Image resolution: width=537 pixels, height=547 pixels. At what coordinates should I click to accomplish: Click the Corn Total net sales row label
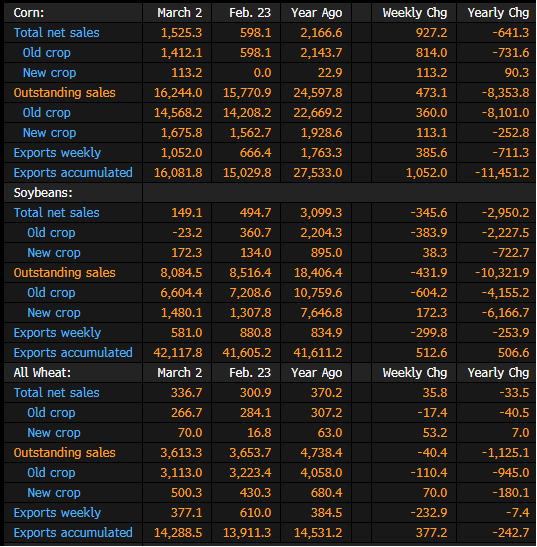57,33
